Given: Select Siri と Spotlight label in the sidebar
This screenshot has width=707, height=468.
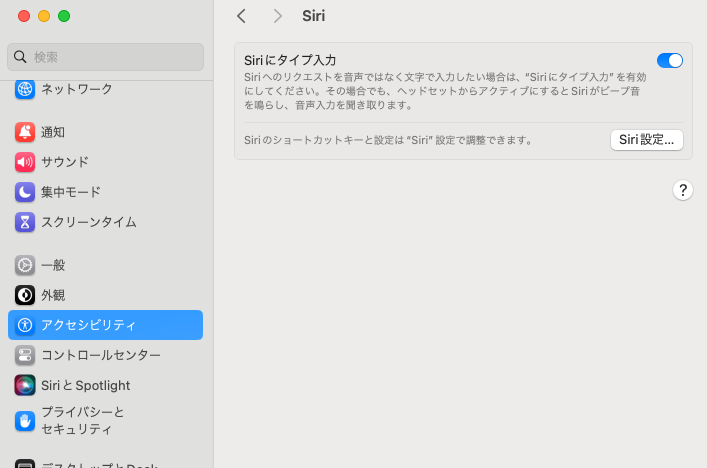Looking at the screenshot, I should click(x=86, y=385).
